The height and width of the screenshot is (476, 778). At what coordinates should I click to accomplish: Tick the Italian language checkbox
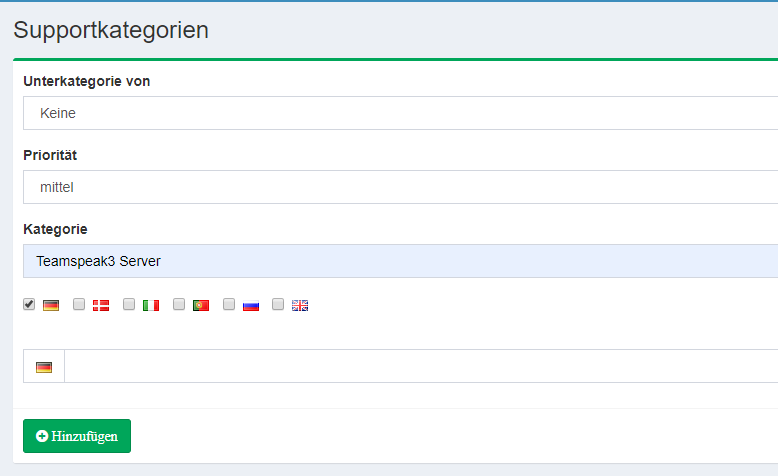129,304
